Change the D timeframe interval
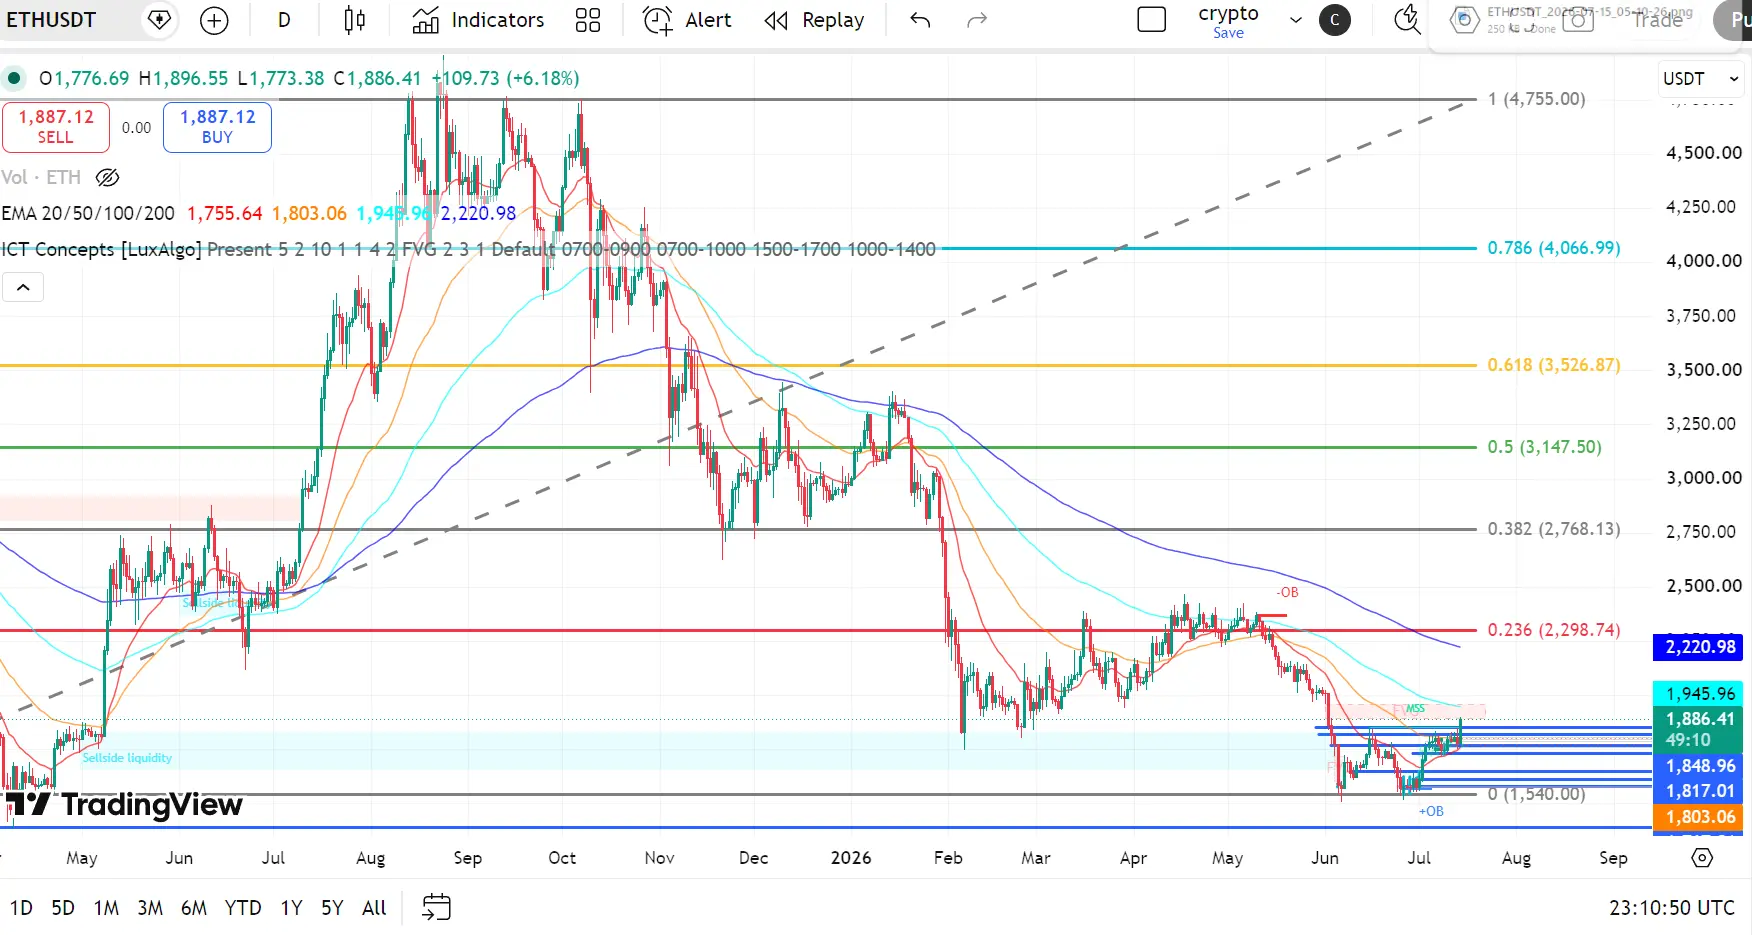This screenshot has height=935, width=1752. coord(284,20)
